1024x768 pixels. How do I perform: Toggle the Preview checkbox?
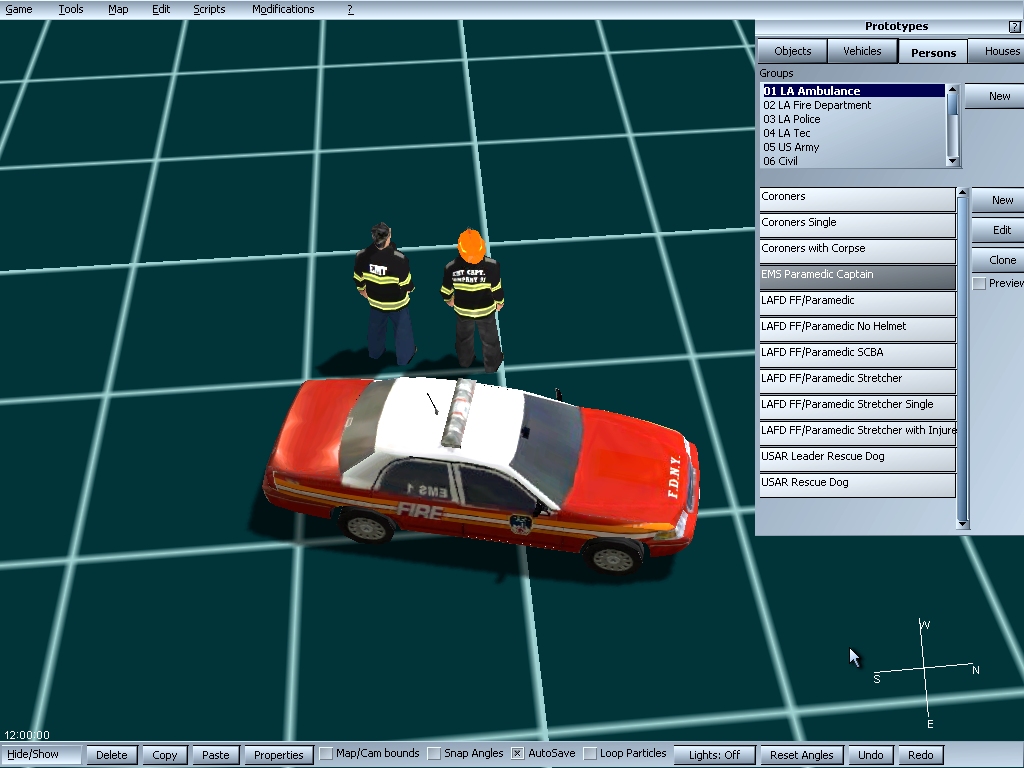coord(979,283)
